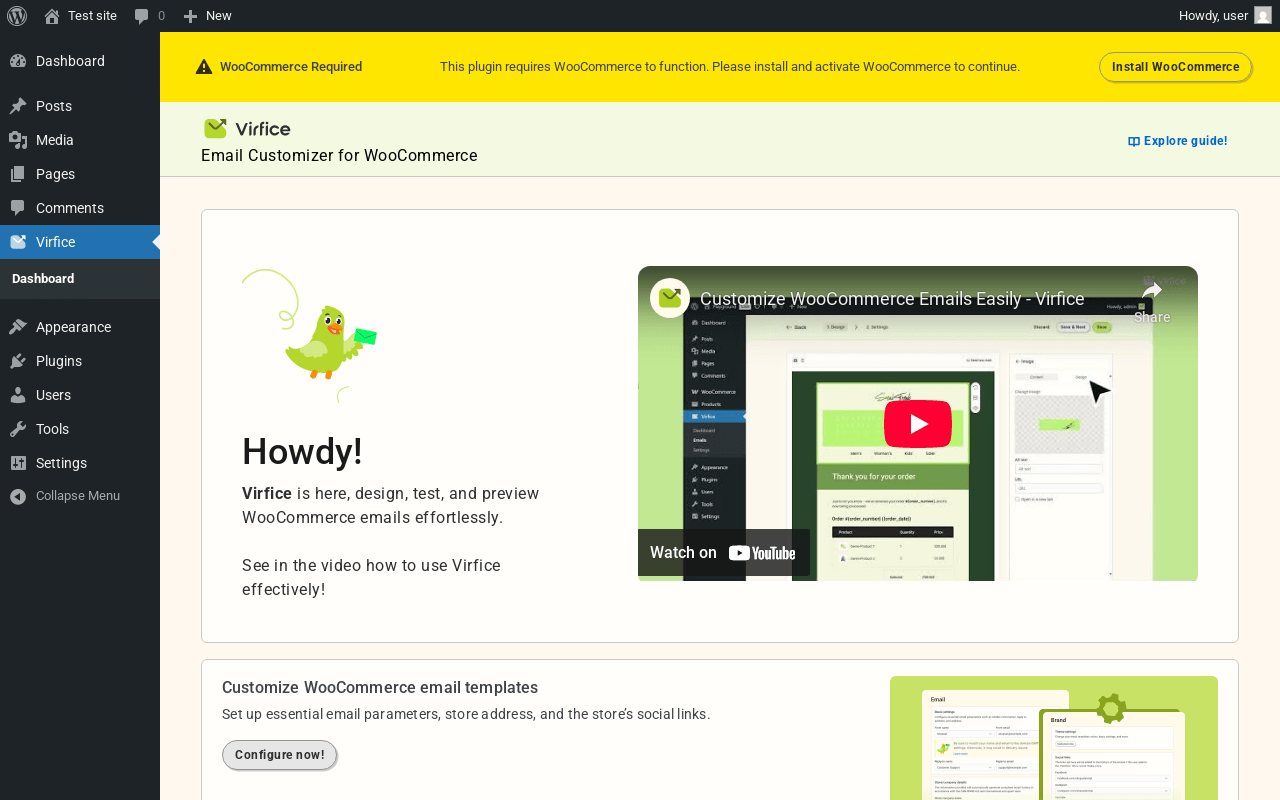This screenshot has height=800, width=1280.
Task: Click the email settings preview thumbnail
Action: (x=1054, y=738)
